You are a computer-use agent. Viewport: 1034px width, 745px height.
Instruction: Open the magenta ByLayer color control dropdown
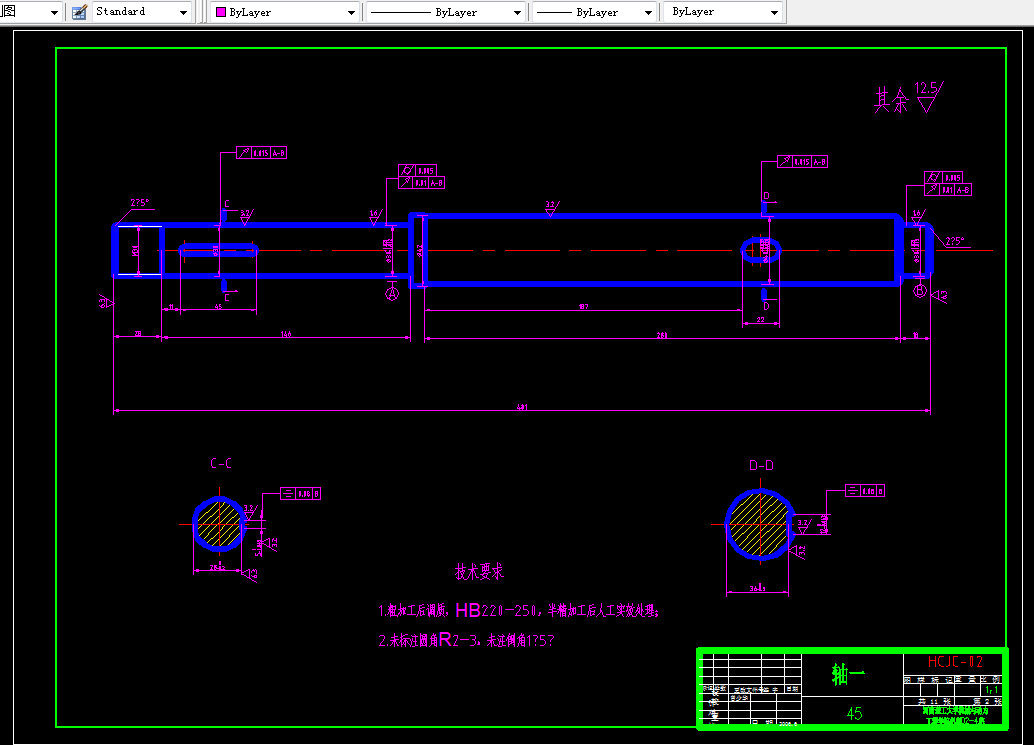(x=286, y=12)
